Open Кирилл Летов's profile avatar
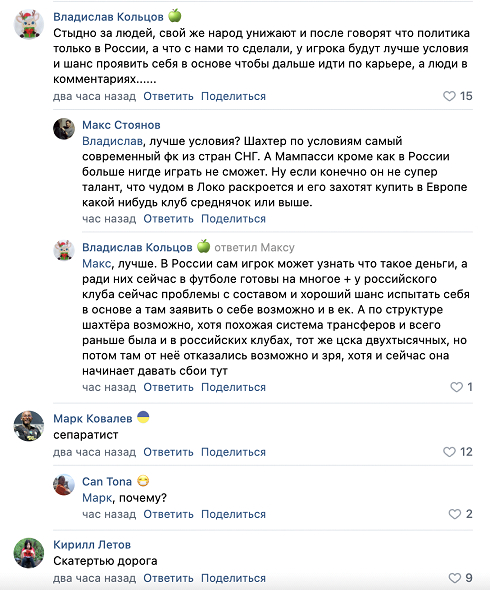490x590 pixels. 29,552
